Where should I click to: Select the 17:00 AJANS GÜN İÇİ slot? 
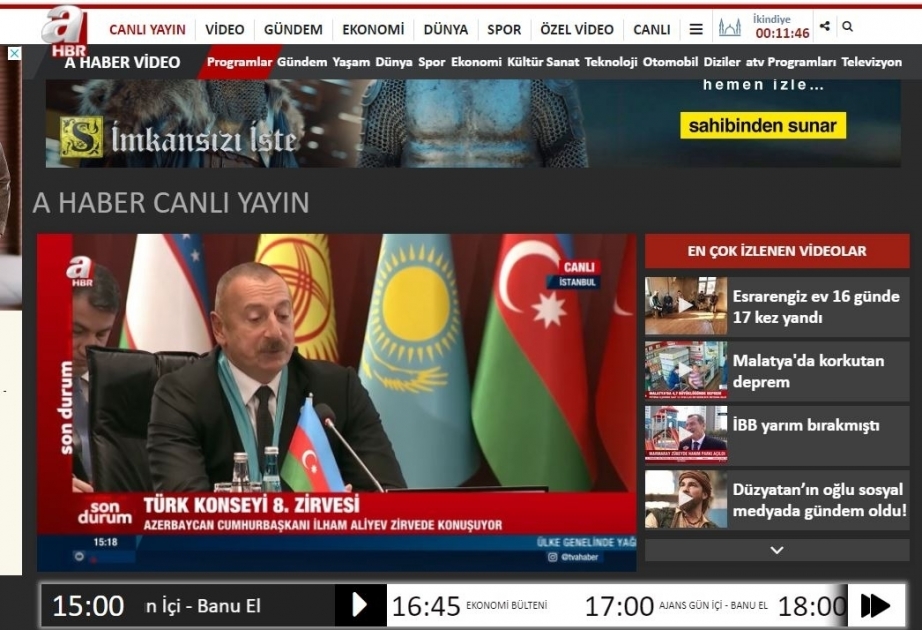click(x=676, y=605)
